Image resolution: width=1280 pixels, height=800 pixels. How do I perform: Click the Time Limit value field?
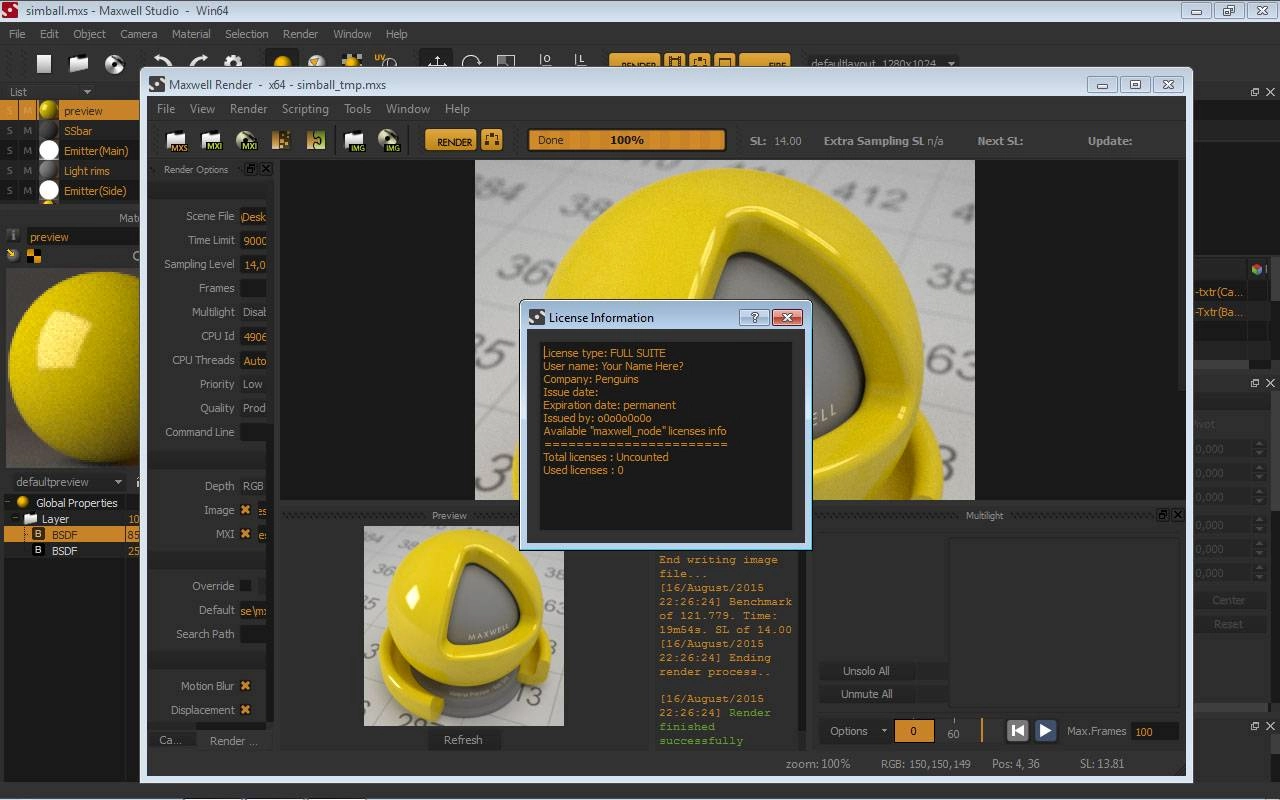pos(254,240)
